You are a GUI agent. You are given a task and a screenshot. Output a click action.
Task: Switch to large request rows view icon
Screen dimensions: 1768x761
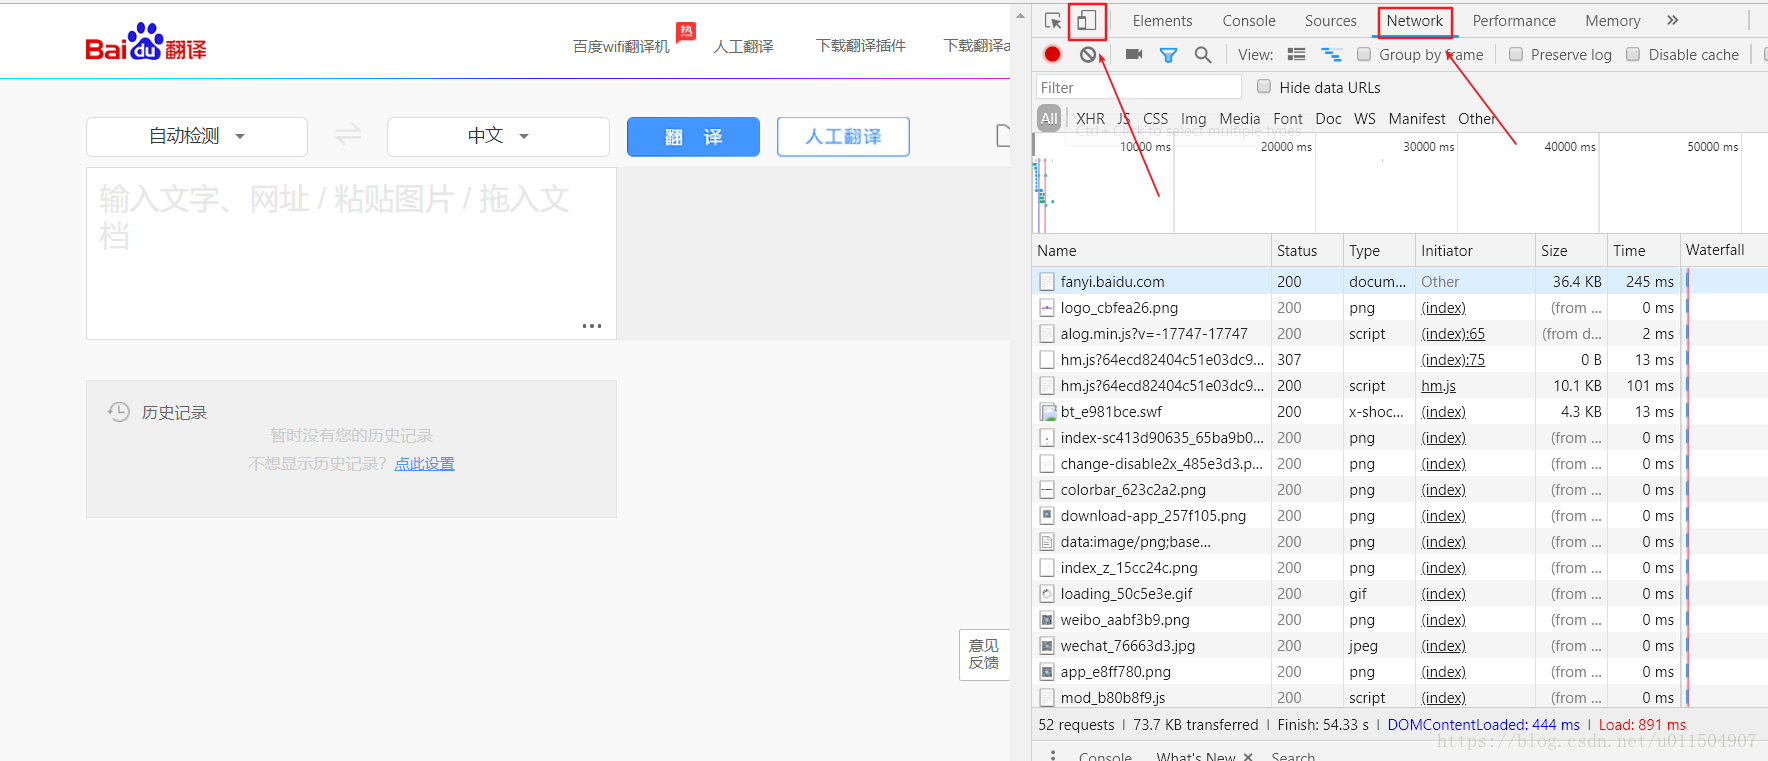pos(1297,55)
